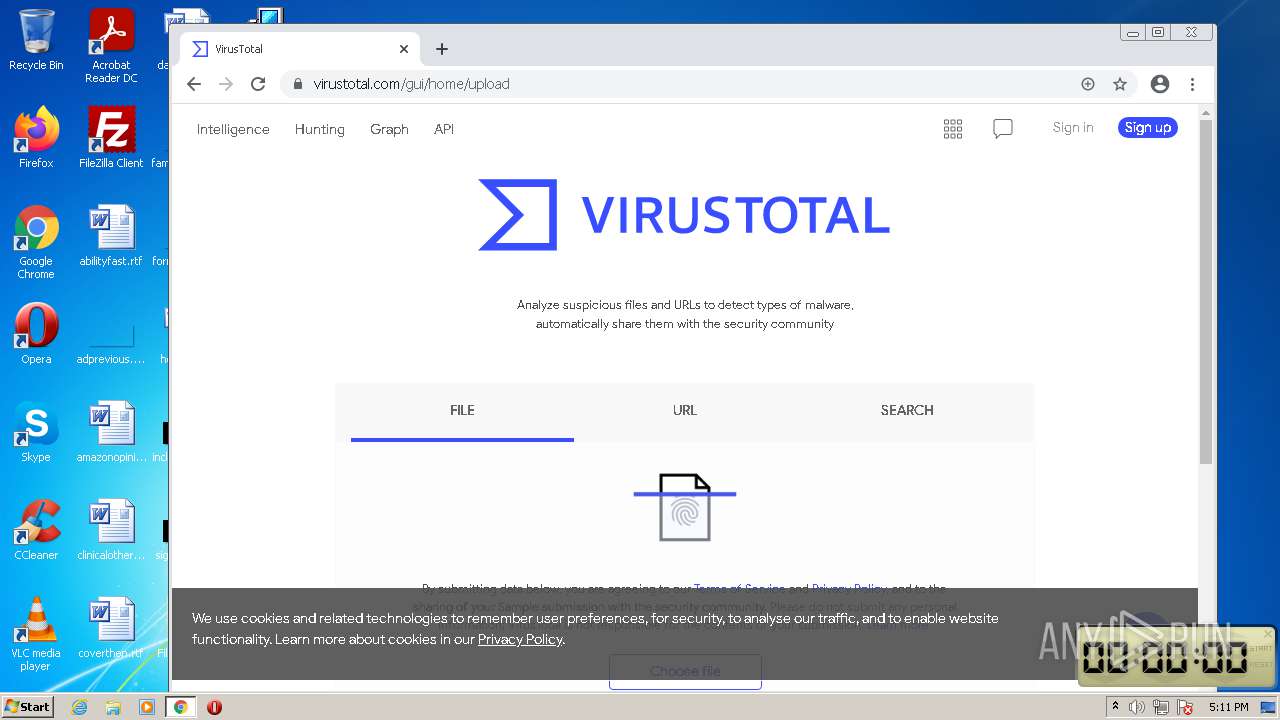Show hidden system tray icons
Viewport: 1280px width, 720px height.
[1115, 707]
